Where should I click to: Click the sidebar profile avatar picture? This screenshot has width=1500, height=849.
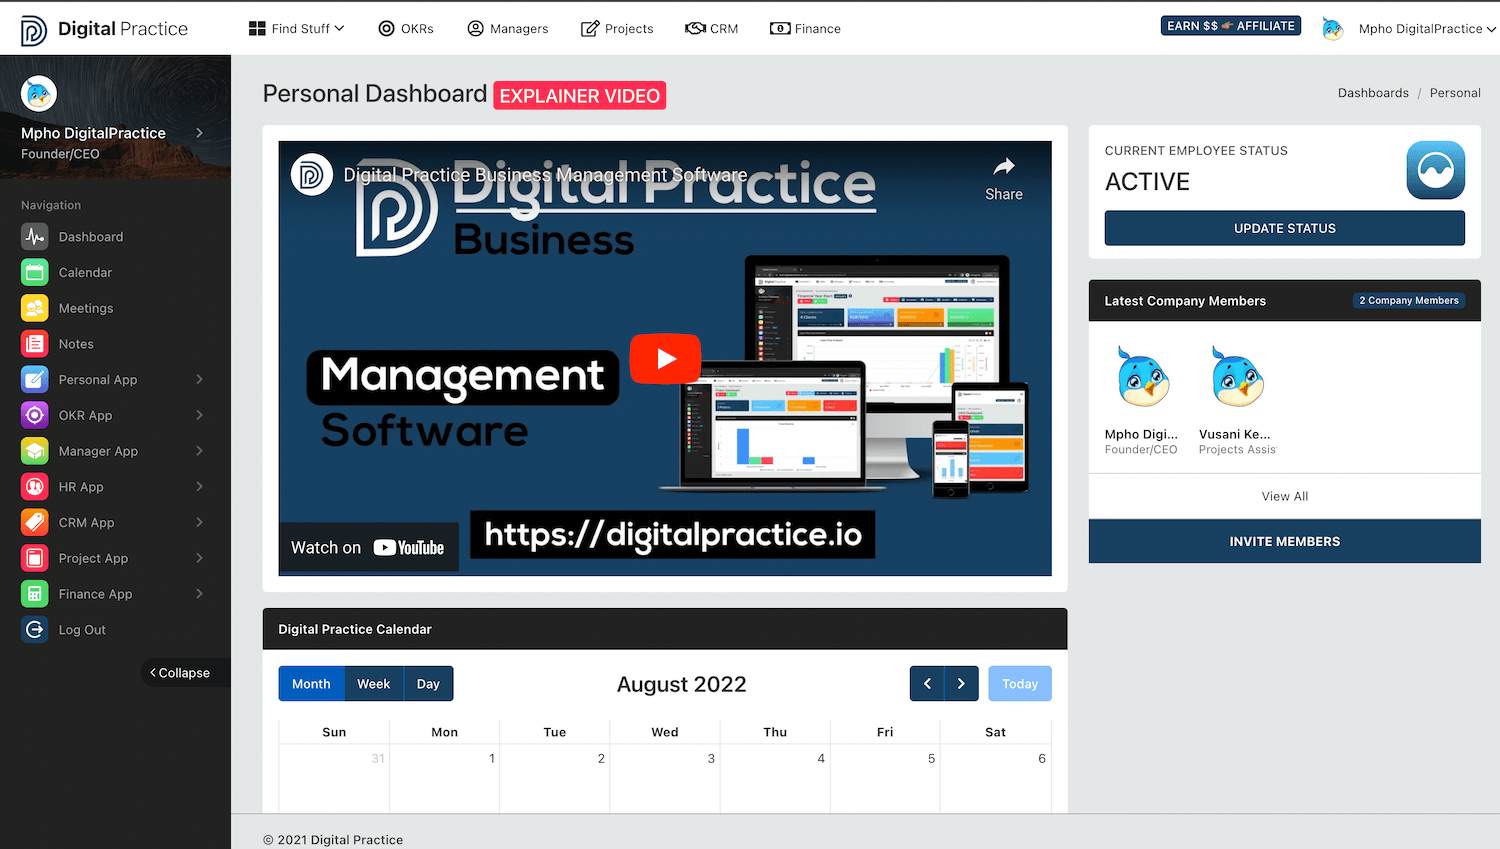tap(39, 94)
